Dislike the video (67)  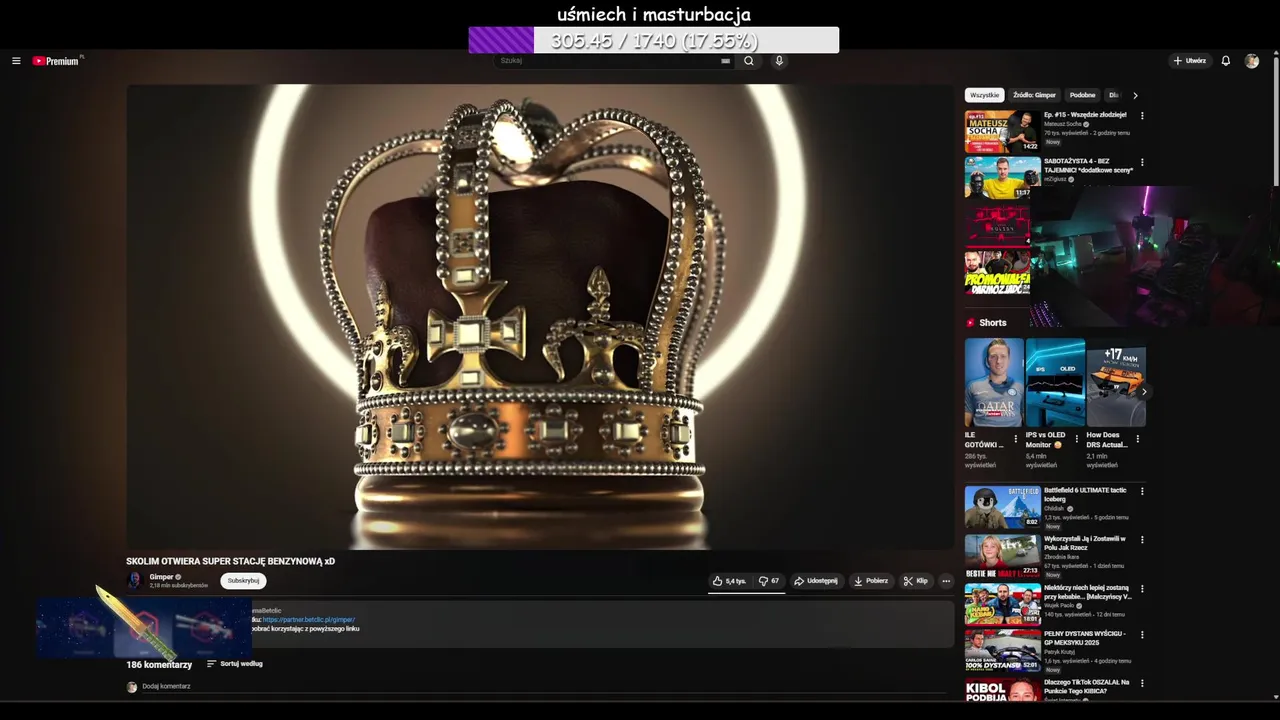coord(768,581)
